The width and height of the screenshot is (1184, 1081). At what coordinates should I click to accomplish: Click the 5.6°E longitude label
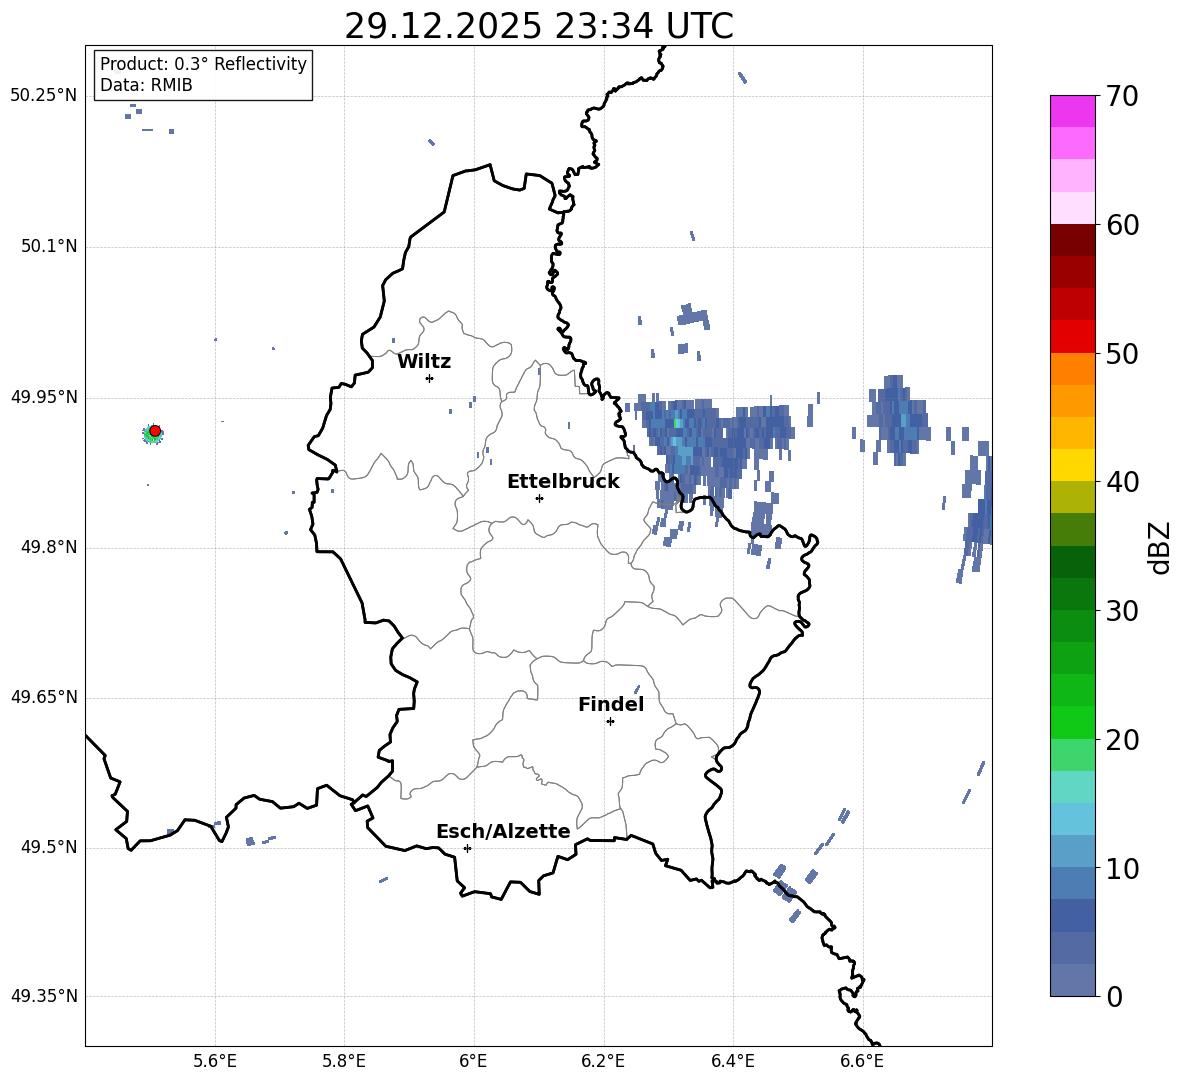(215, 1061)
